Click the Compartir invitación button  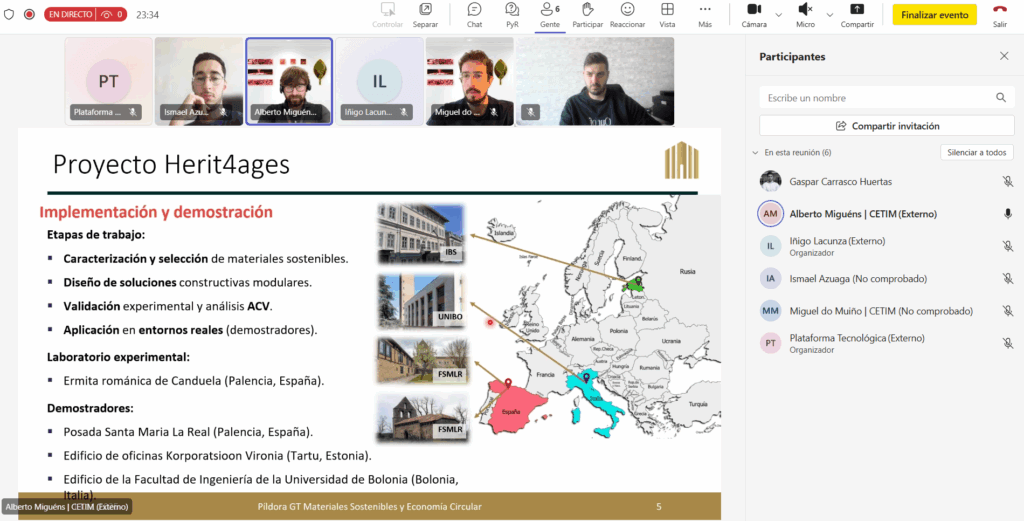point(886,126)
